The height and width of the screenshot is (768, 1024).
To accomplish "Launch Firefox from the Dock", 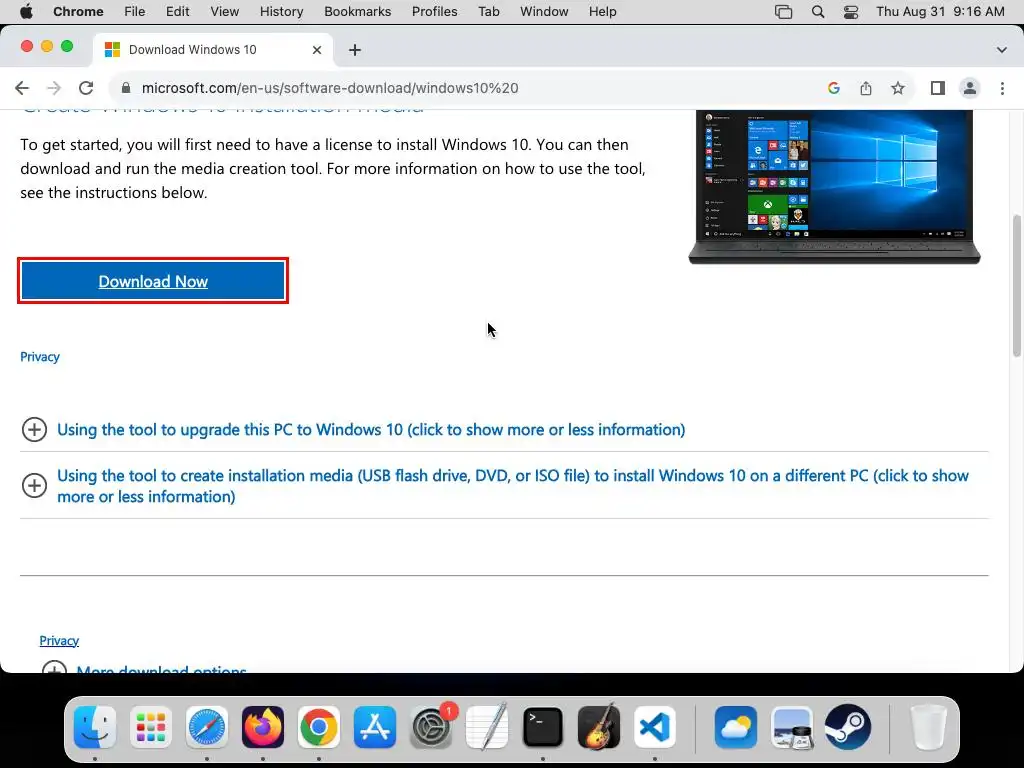I will tap(263, 727).
